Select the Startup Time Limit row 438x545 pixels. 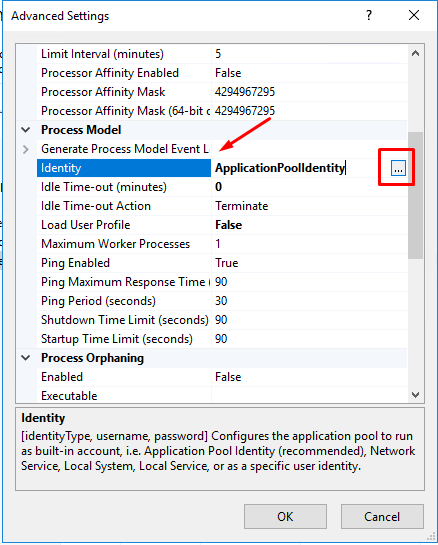pyautogui.click(x=222, y=339)
